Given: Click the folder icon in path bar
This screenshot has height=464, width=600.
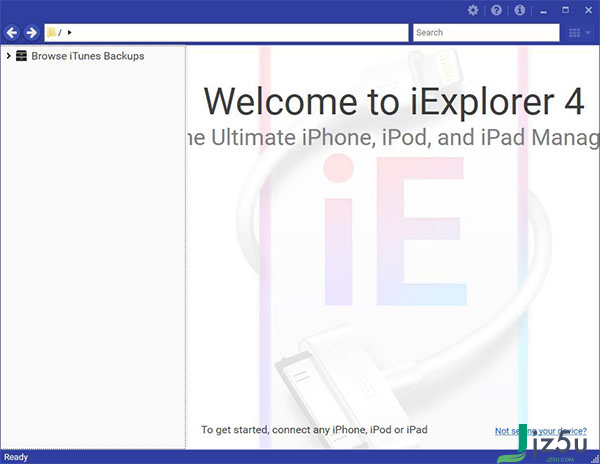Looking at the screenshot, I should coord(52,33).
